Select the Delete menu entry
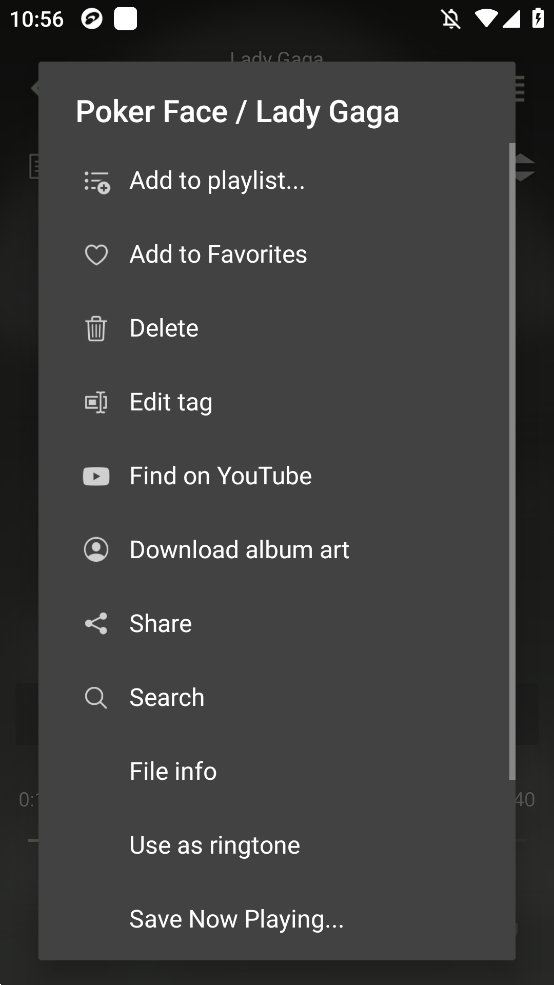This screenshot has height=985, width=554. (277, 329)
